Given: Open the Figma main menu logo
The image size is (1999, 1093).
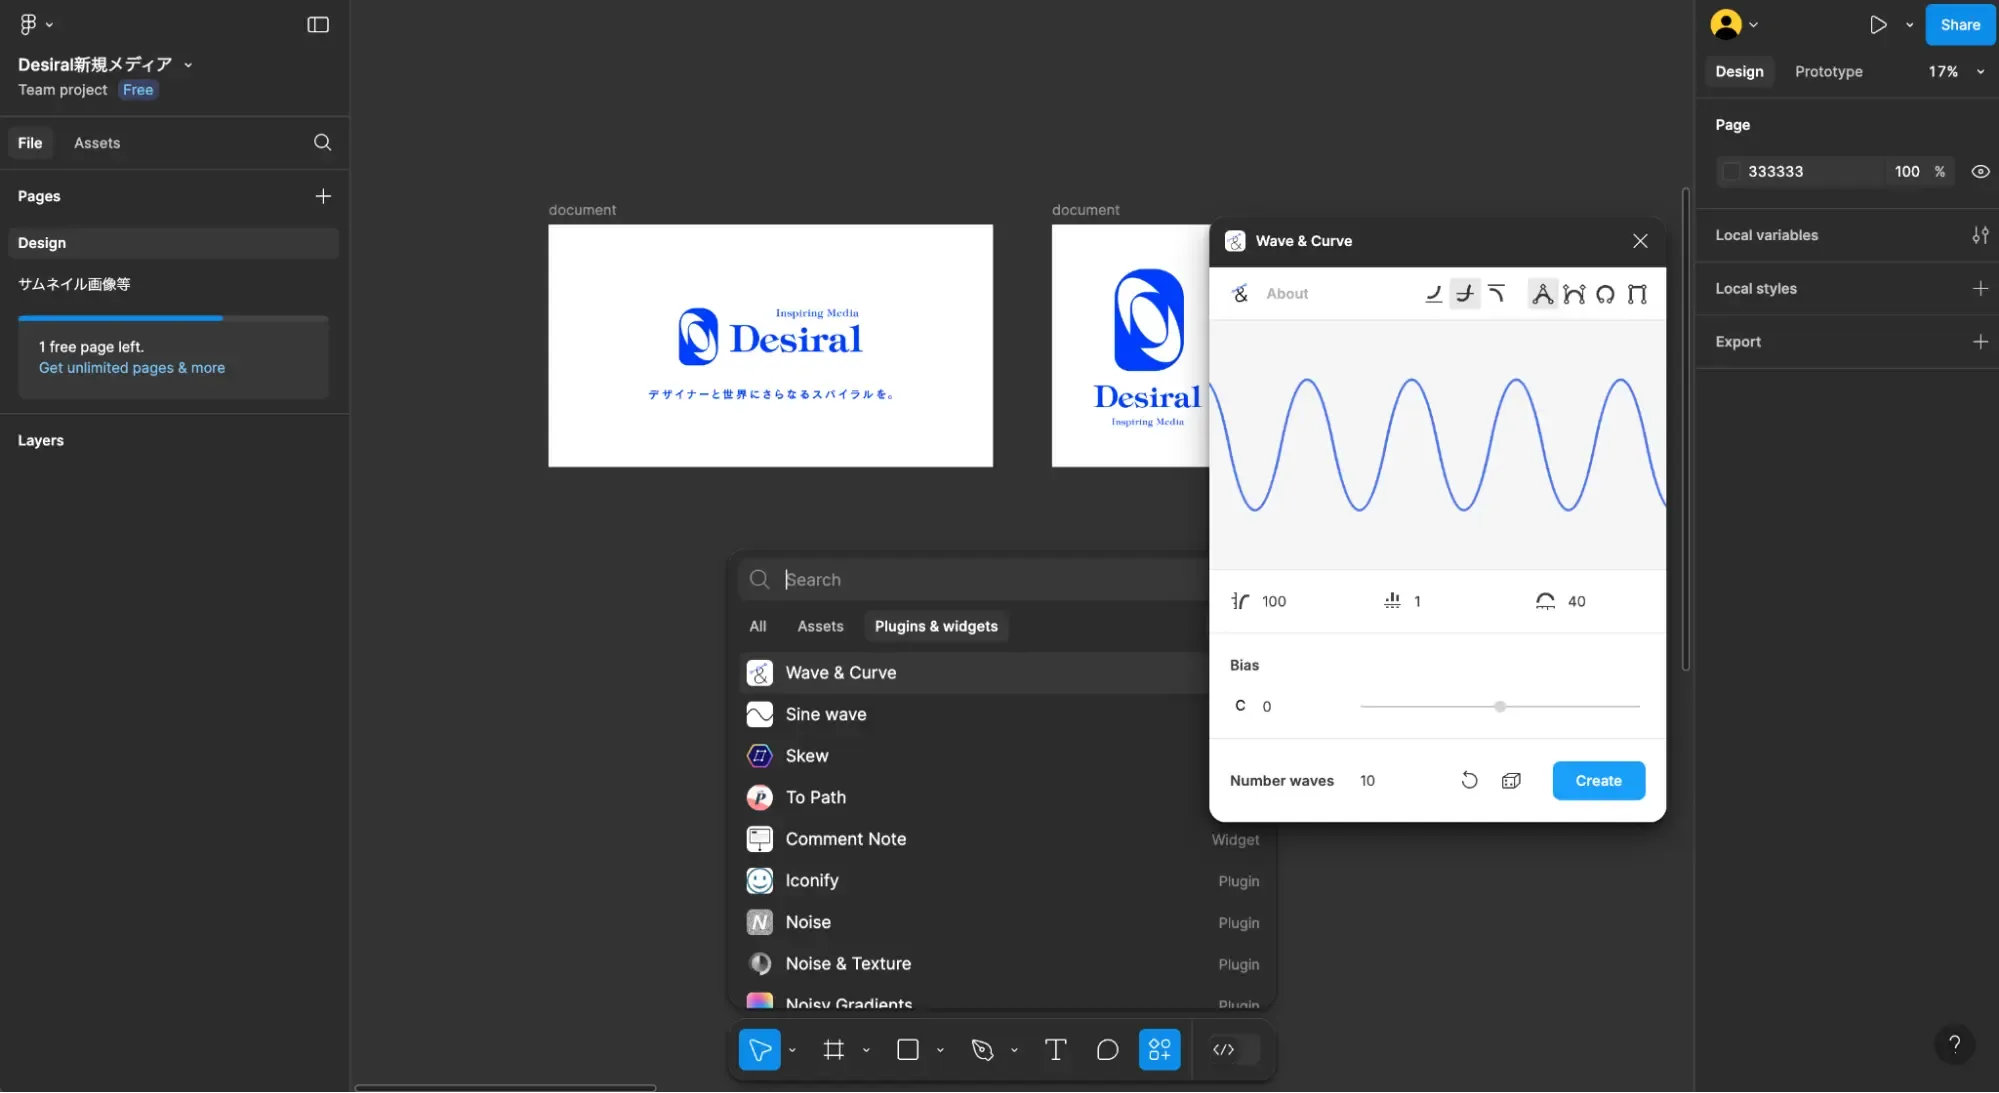Looking at the screenshot, I should tap(29, 24).
